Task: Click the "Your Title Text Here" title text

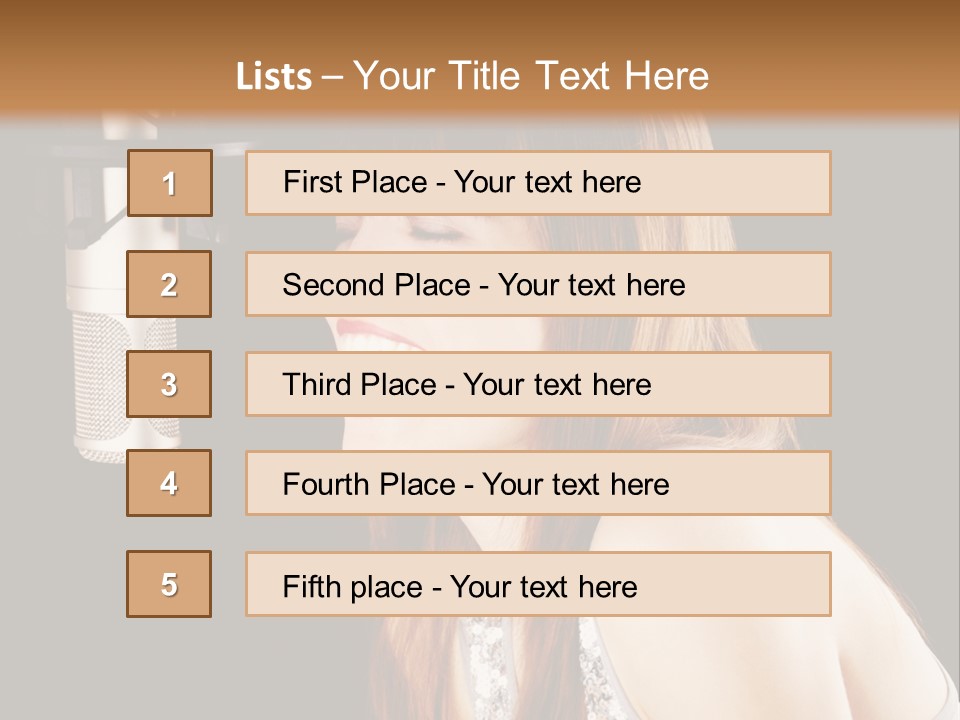Action: point(531,76)
